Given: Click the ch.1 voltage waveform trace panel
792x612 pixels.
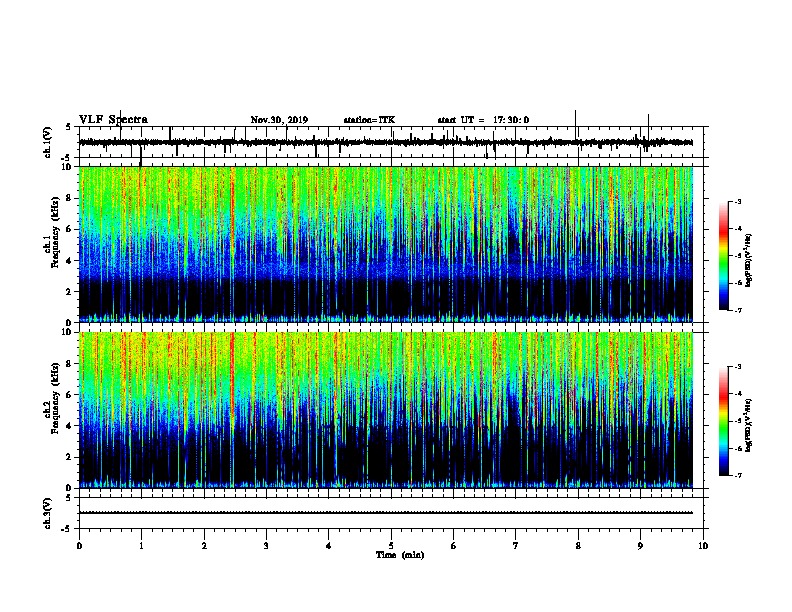Looking at the screenshot, I should click(x=391, y=142).
